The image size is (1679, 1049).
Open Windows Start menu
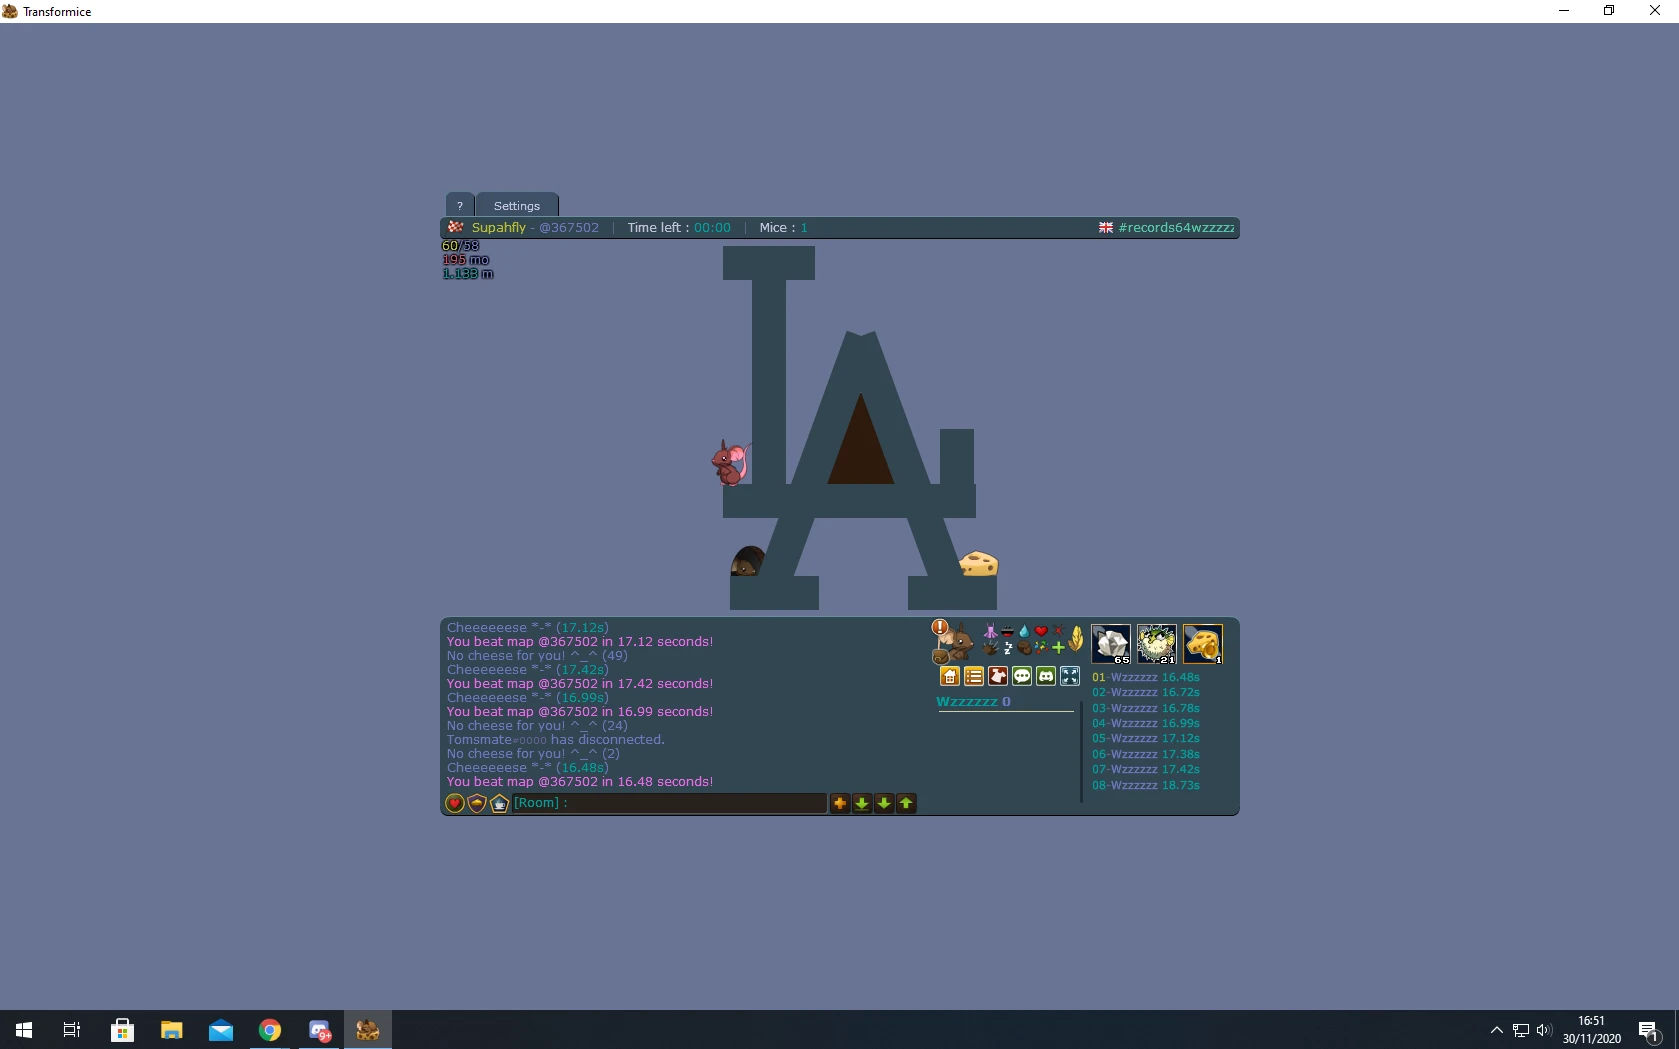(x=24, y=1030)
